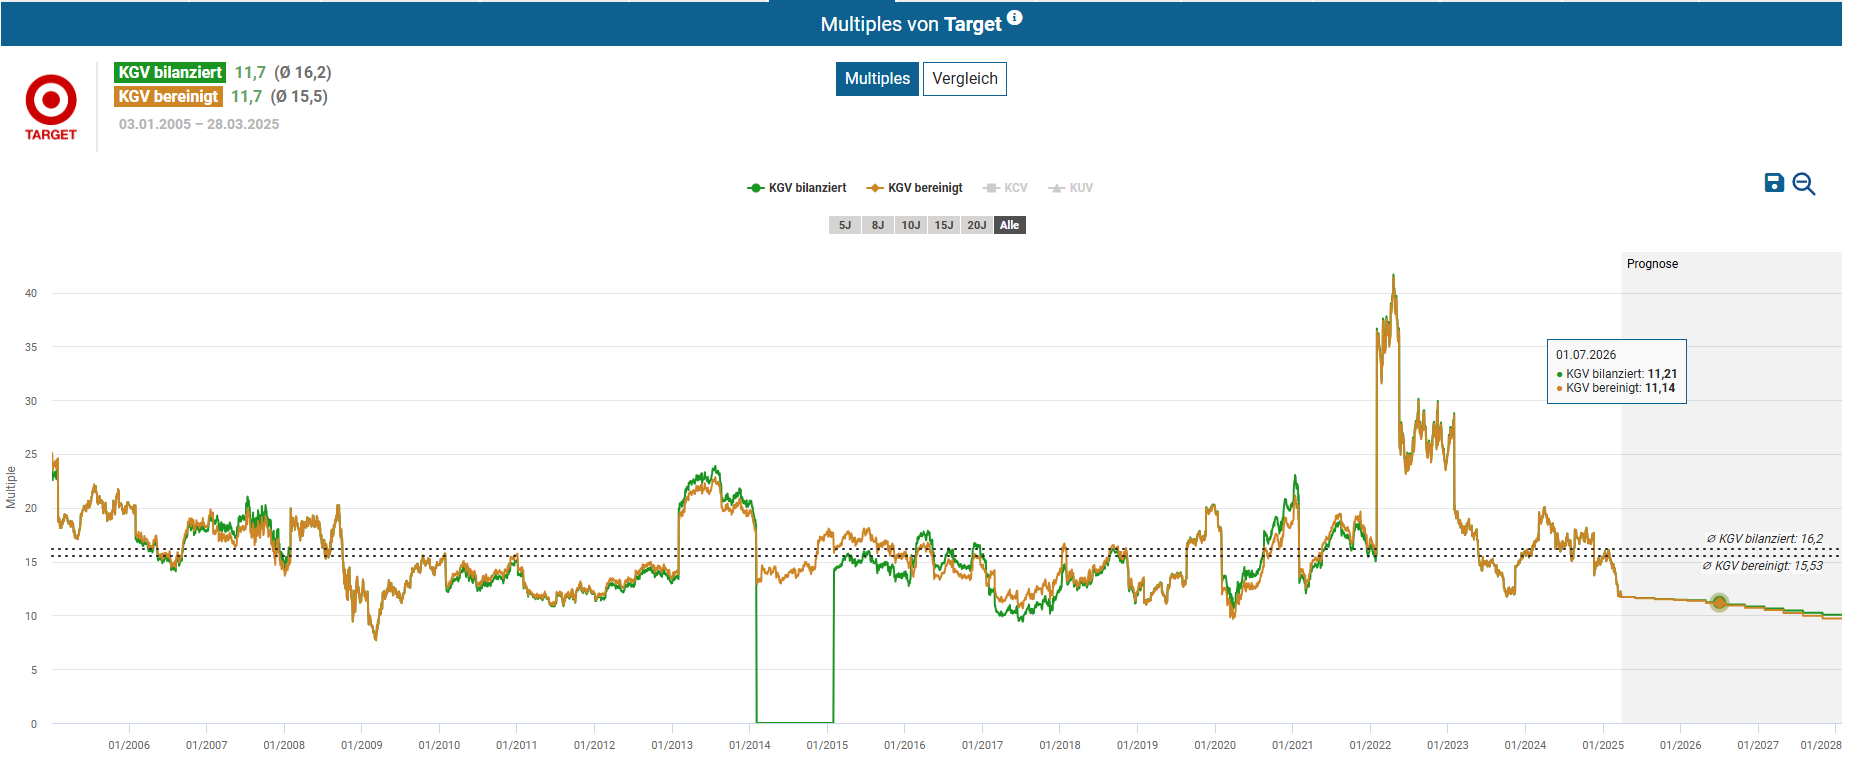Click the Prognose forecast area label

[1652, 264]
